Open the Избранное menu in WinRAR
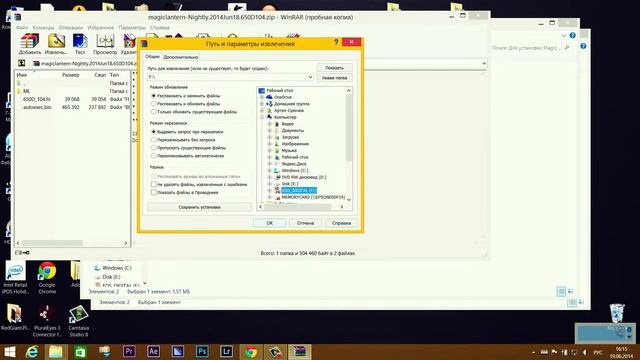The width and height of the screenshot is (640, 360). [101, 27]
